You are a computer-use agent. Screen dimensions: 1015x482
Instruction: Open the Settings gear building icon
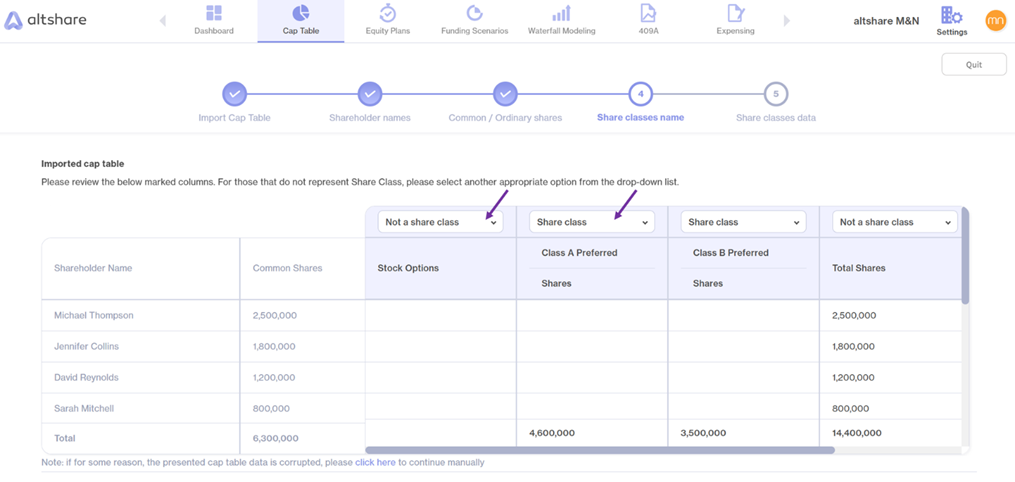point(952,16)
